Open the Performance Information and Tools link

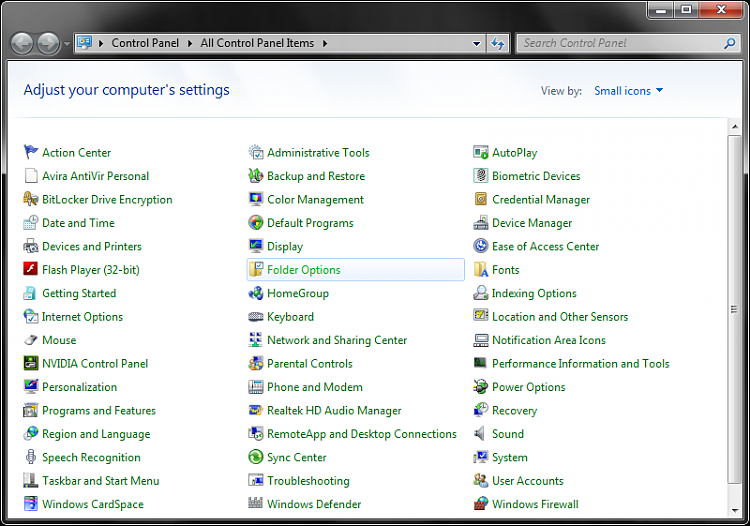click(581, 363)
